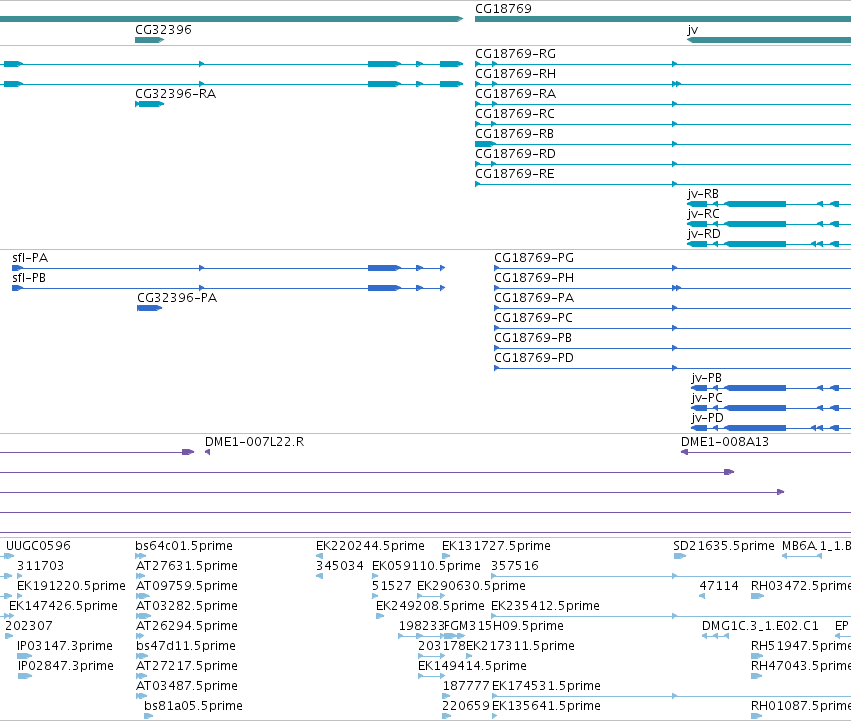This screenshot has height=721, width=851.
Task: Select EST EK235412.5prime
Action: [545, 606]
